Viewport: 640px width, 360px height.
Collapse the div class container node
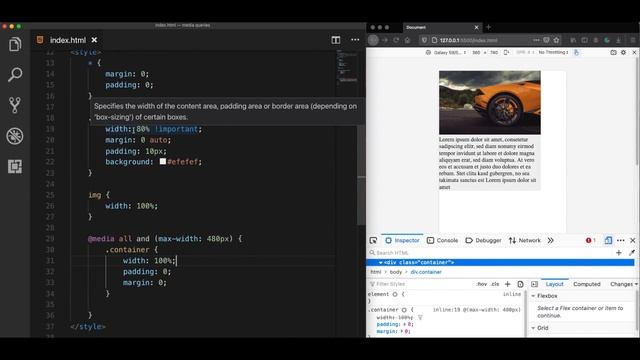coord(380,262)
